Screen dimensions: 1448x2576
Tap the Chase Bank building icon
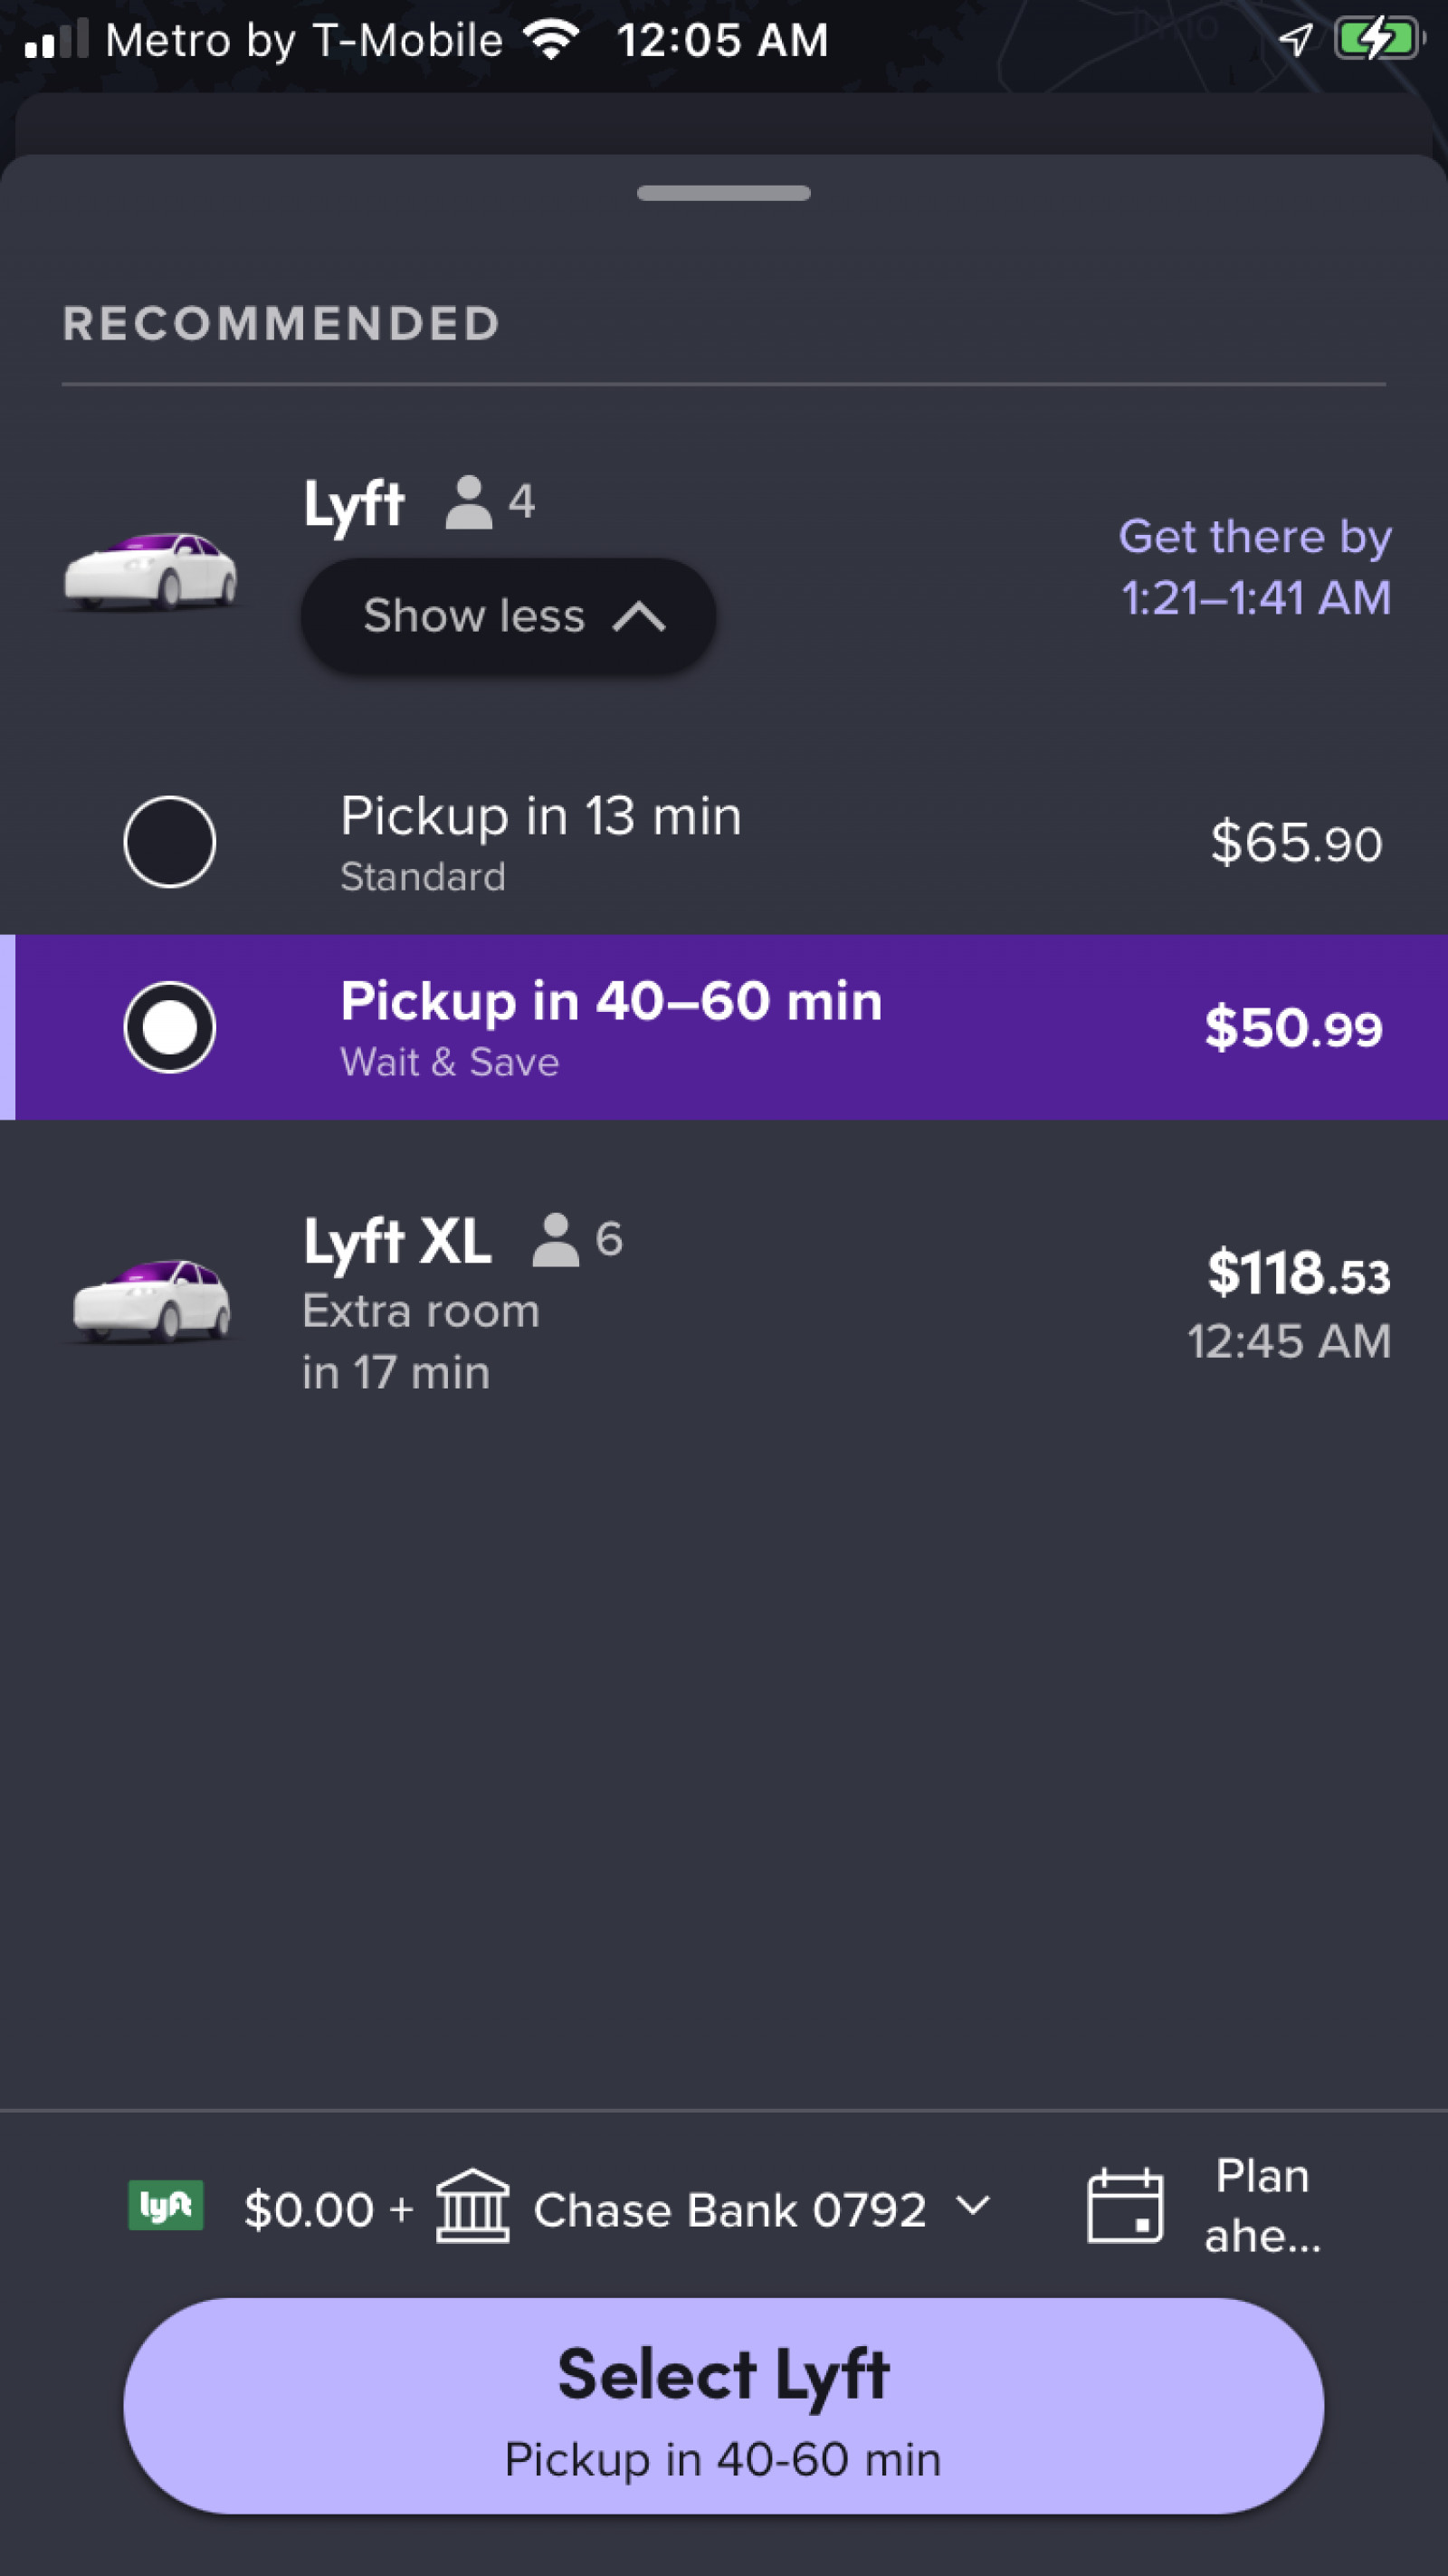[x=472, y=2206]
